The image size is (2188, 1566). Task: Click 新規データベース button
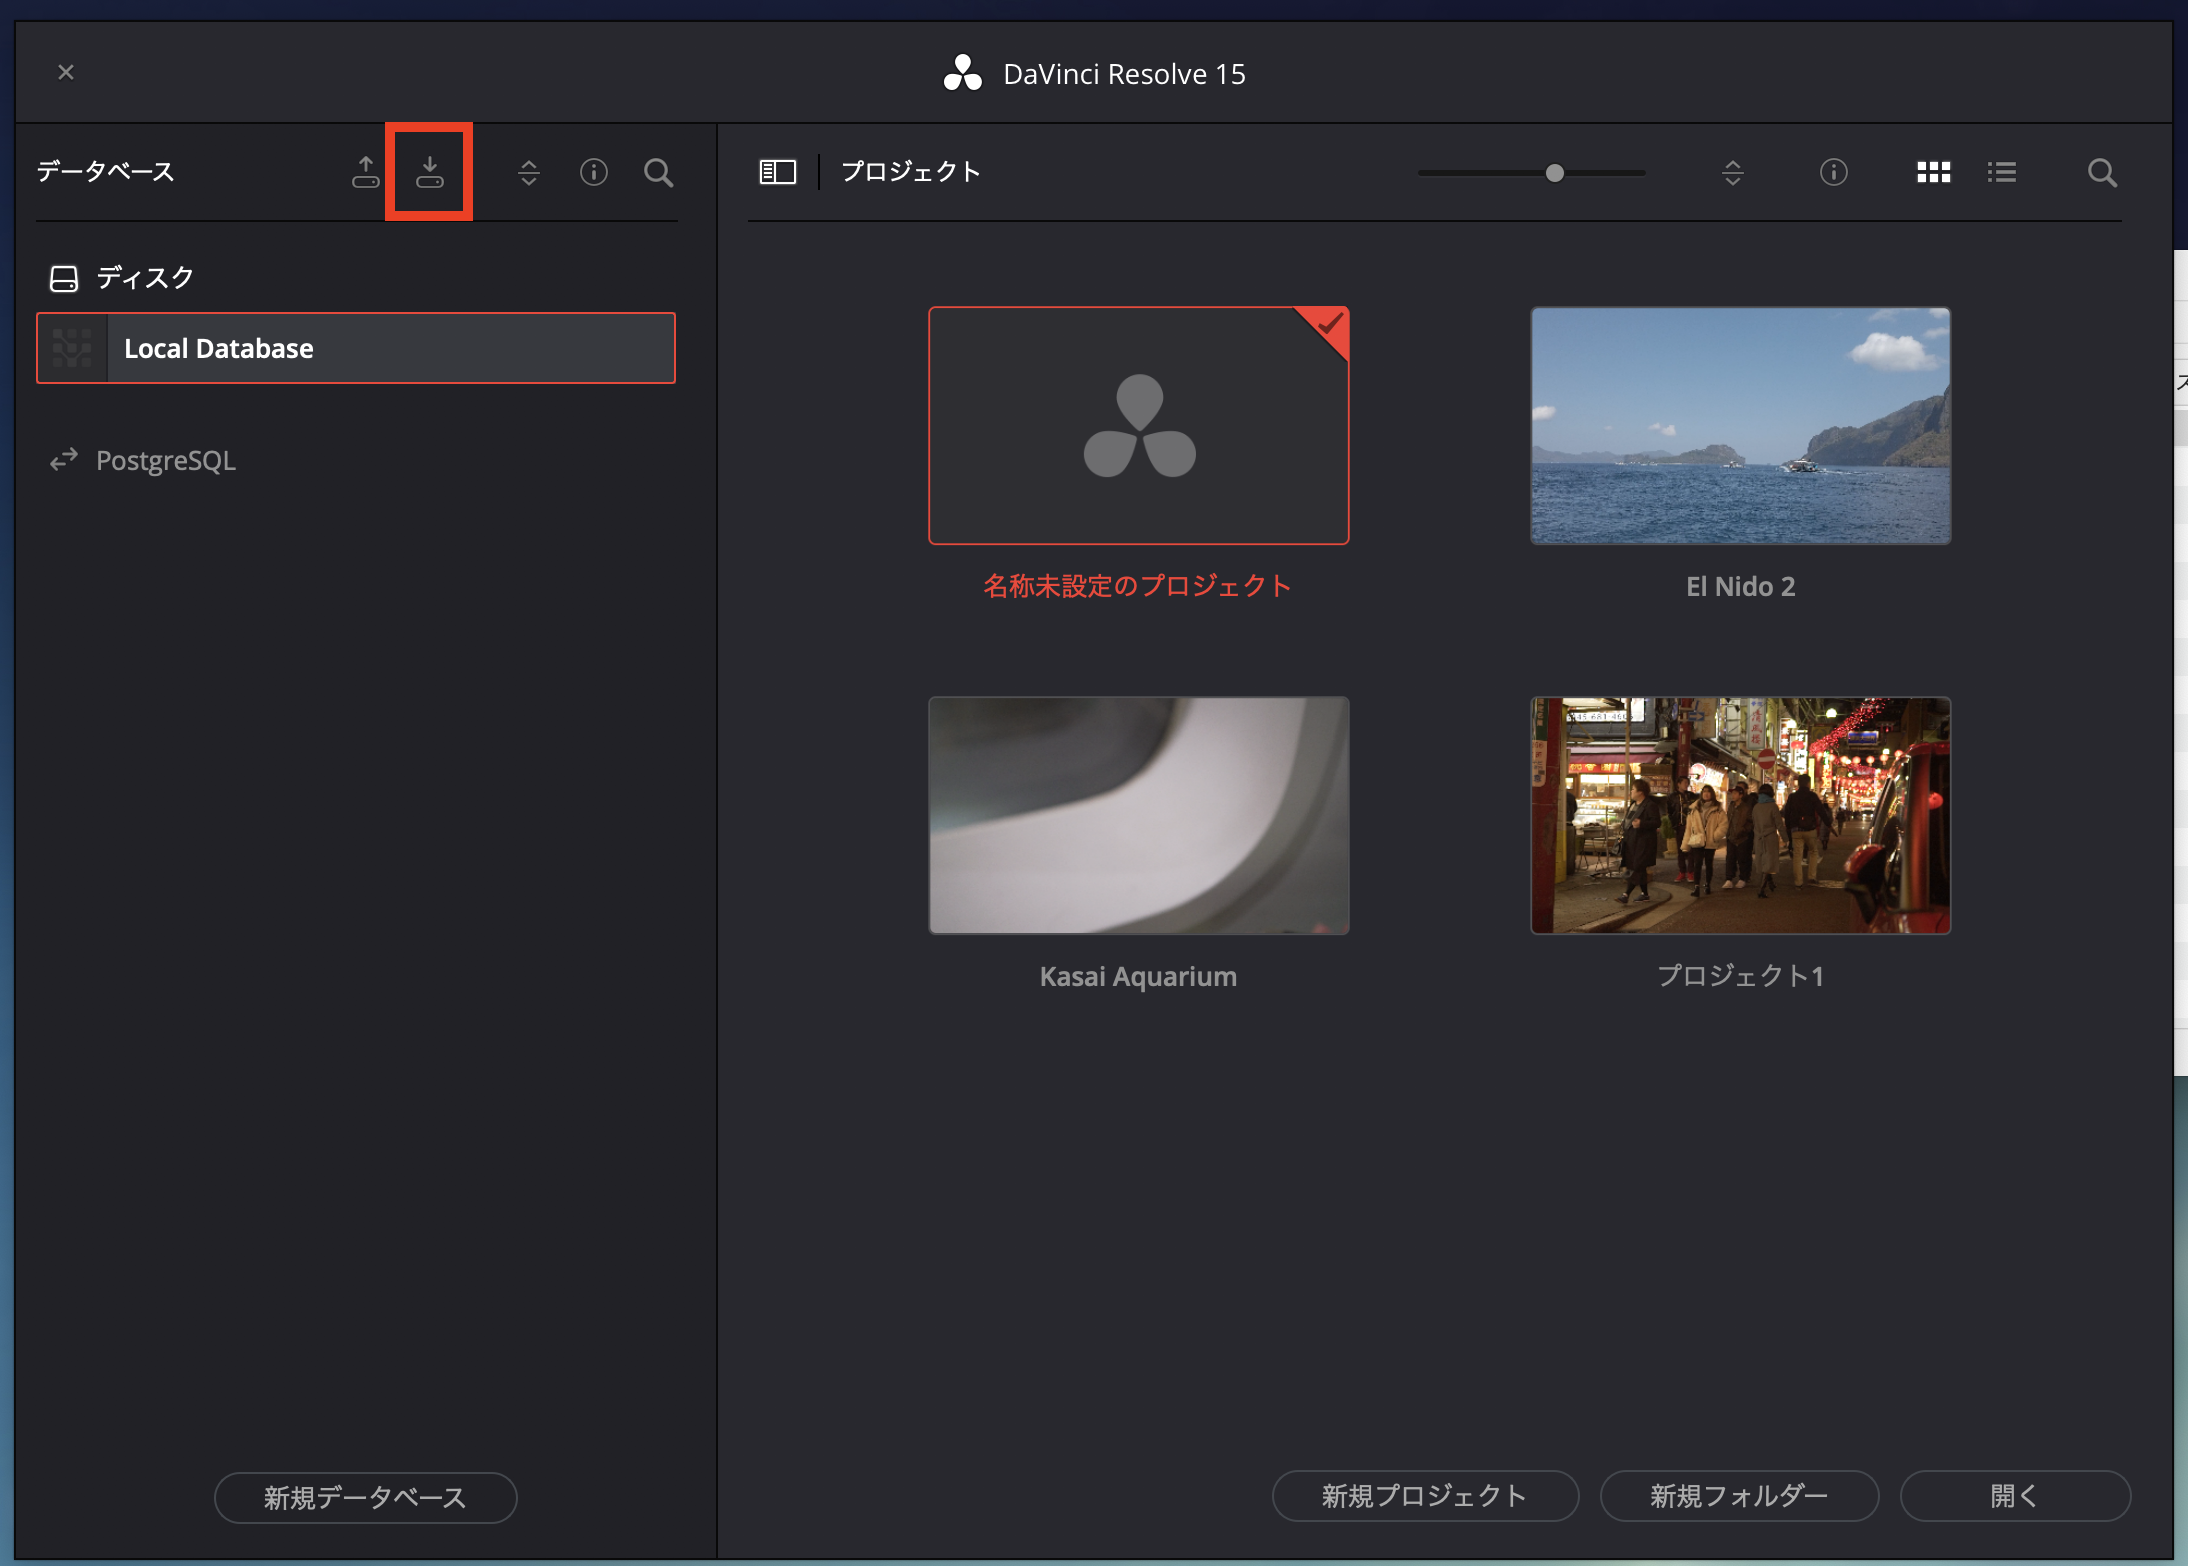(365, 1497)
